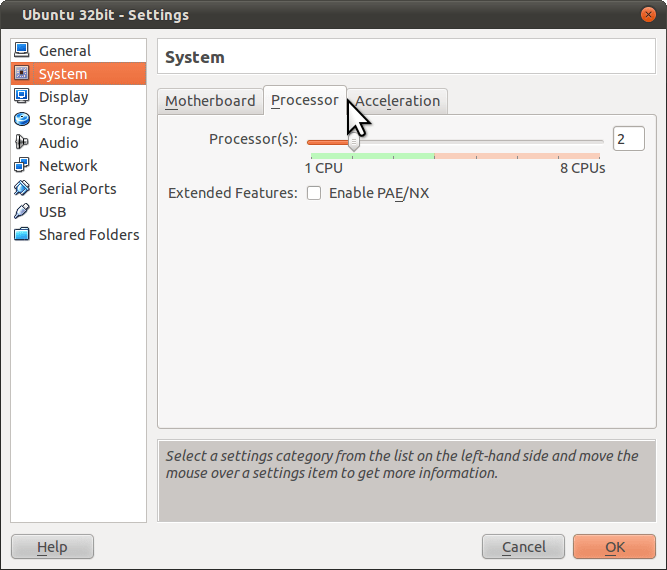Close the Ubuntu 32bit Settings window
667x570 pixels.
pos(648,15)
